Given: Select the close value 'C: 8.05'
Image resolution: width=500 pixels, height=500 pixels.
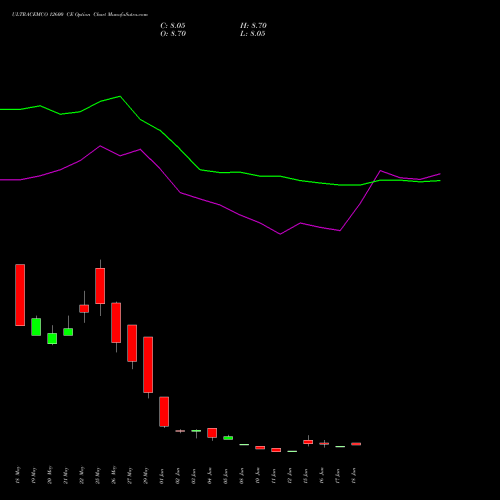Looking at the screenshot, I should pyautogui.click(x=173, y=26).
